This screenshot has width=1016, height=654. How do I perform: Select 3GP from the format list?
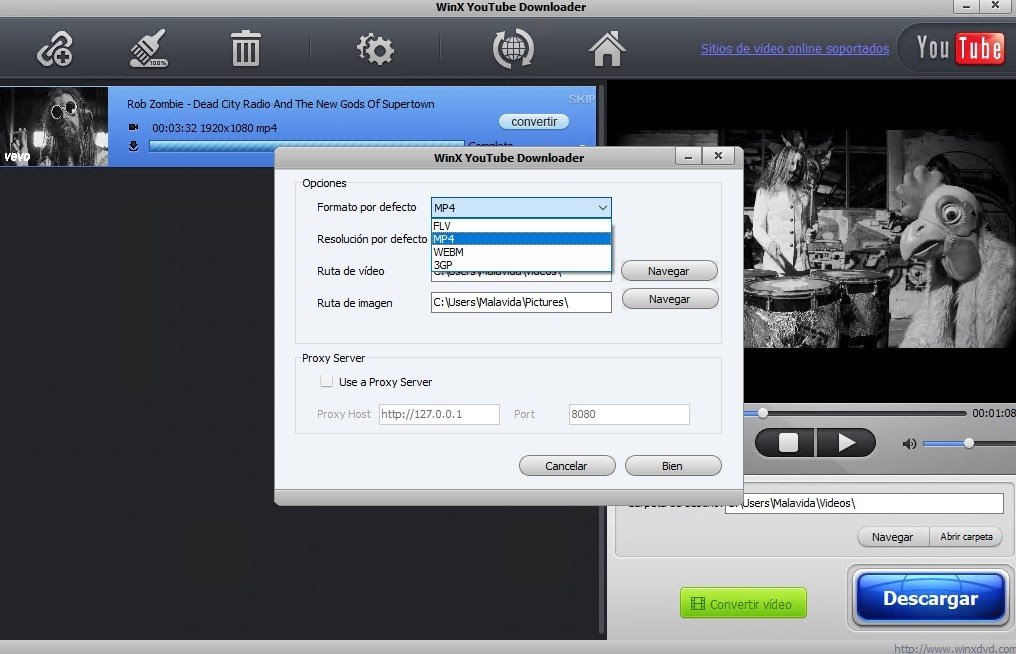tap(521, 264)
